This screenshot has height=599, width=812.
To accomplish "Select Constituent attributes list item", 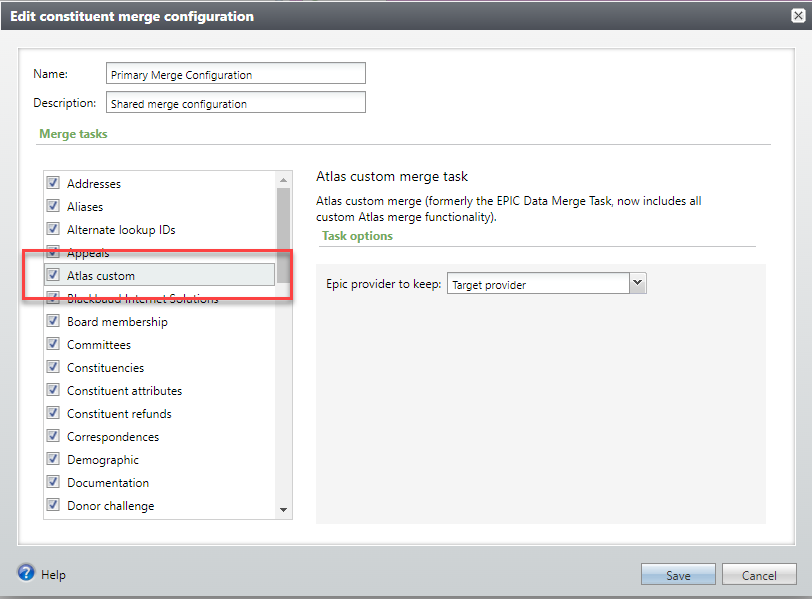I will [x=124, y=391].
